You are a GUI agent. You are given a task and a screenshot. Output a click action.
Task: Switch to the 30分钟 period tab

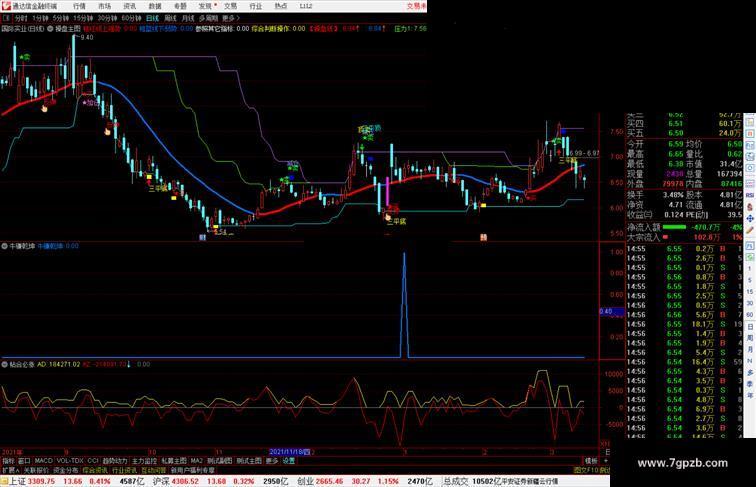pos(107,18)
